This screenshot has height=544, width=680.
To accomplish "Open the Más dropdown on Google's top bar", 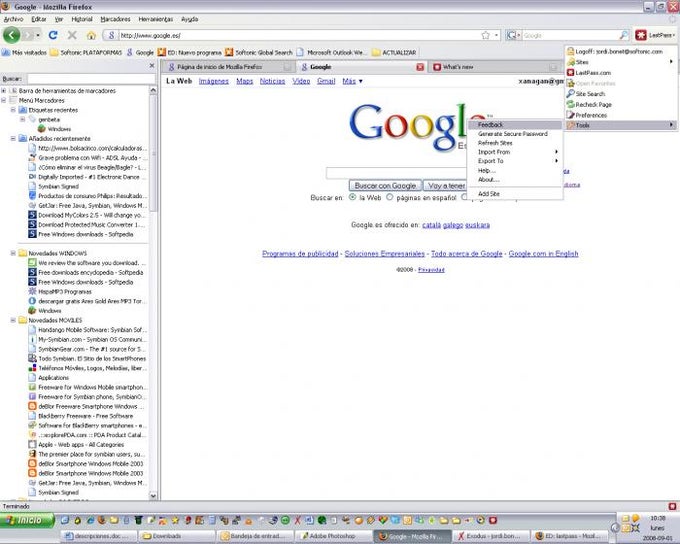I will click(352, 81).
